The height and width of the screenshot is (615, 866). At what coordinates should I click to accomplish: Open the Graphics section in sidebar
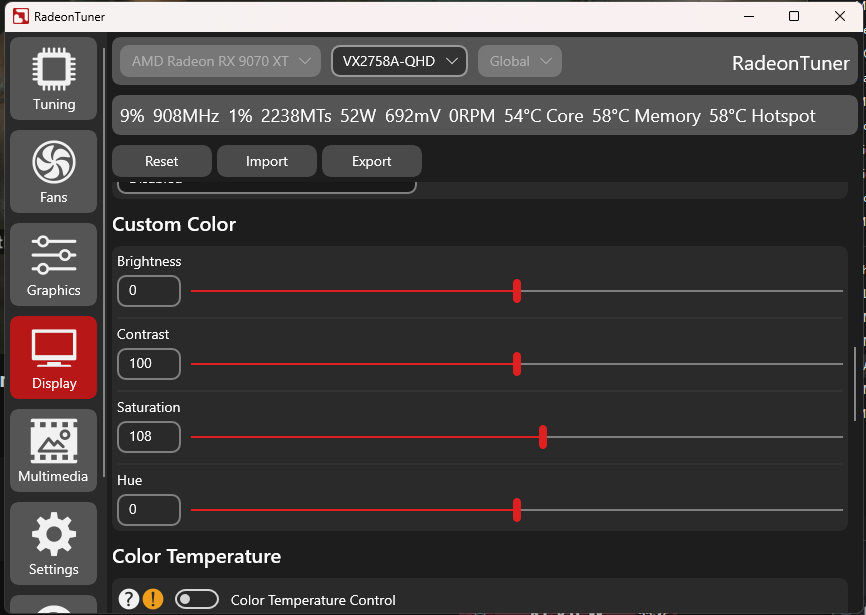pyautogui.click(x=54, y=264)
